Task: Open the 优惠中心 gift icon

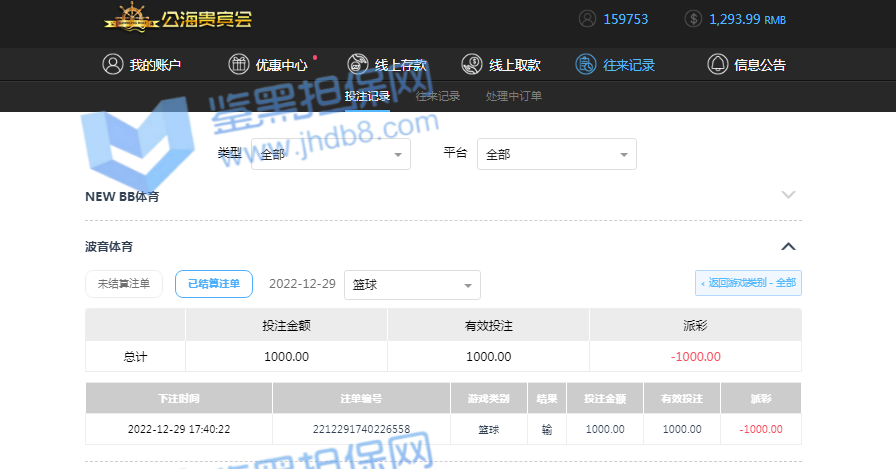Action: [x=238, y=65]
